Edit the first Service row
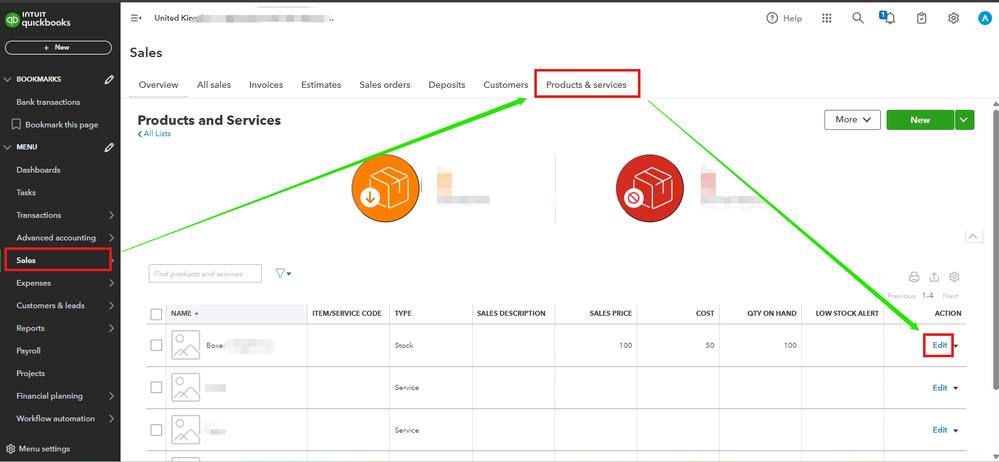The image size is (999, 462). pos(940,387)
